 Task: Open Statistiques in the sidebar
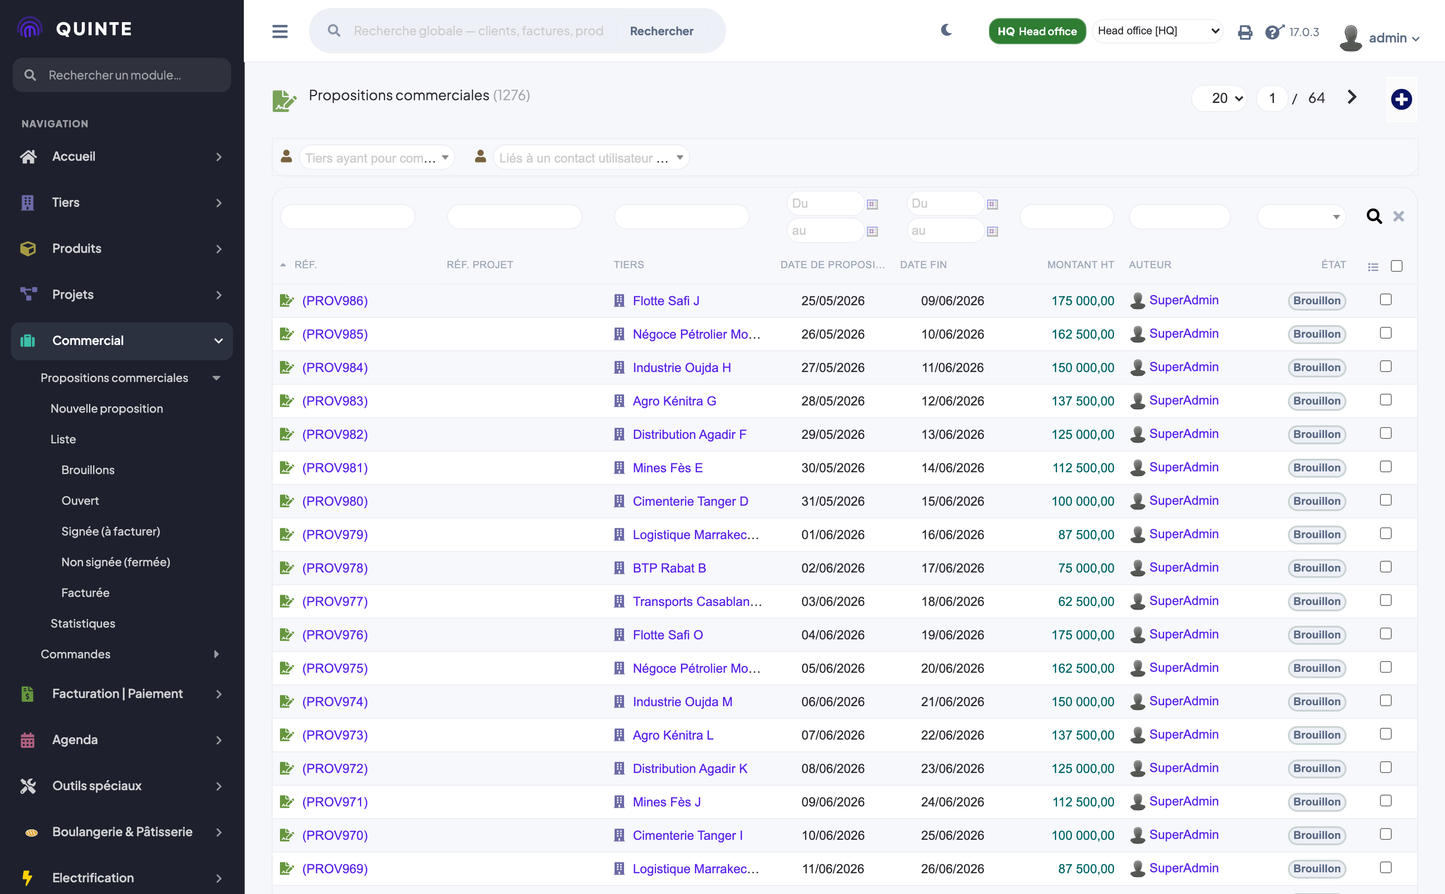point(83,624)
